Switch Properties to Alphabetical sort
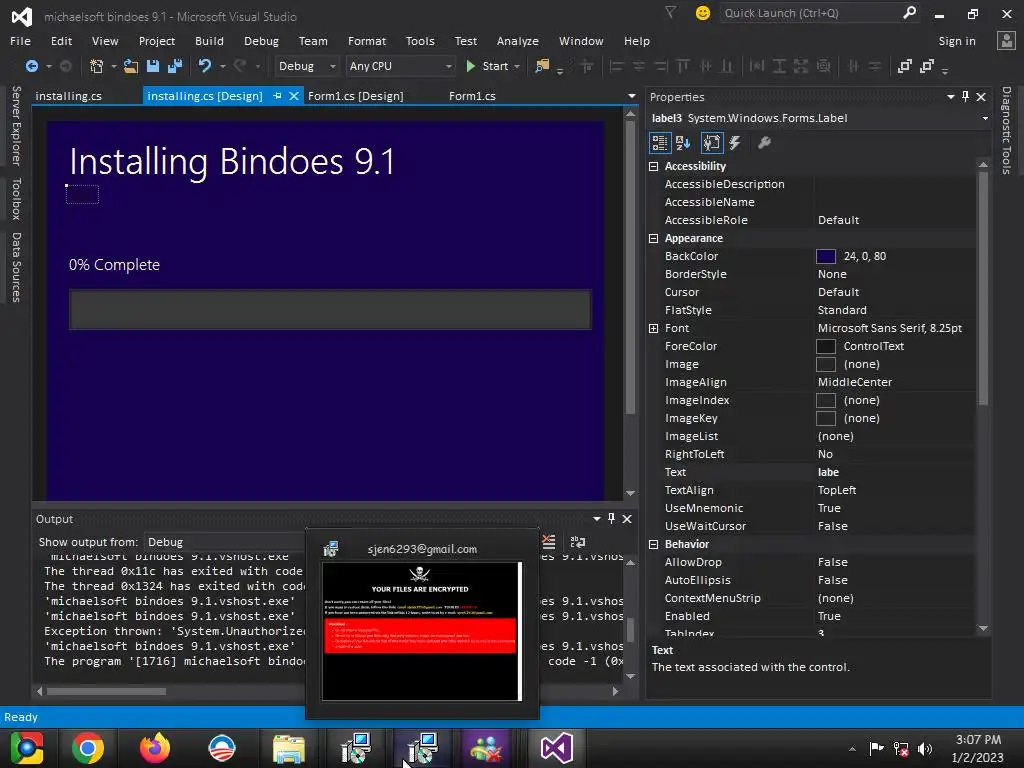Viewport: 1024px width, 768px height. pos(683,142)
